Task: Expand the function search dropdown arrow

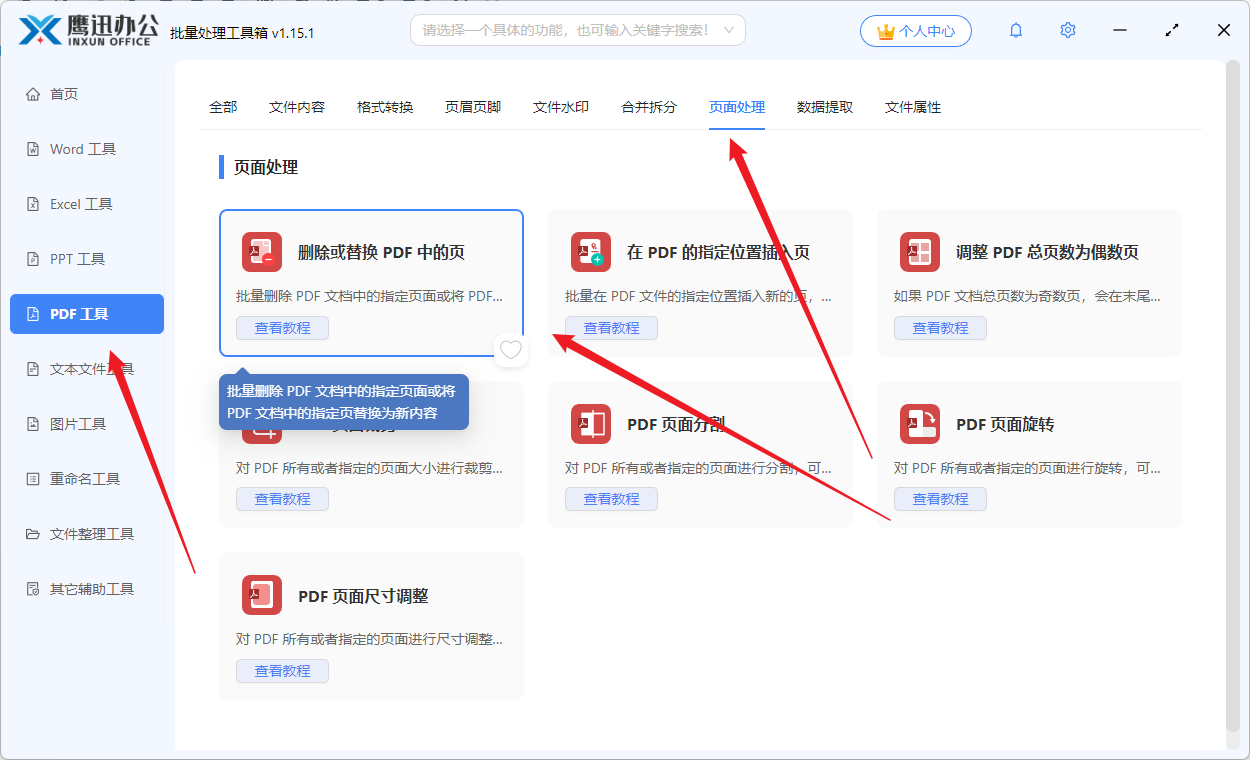Action: pyautogui.click(x=728, y=30)
